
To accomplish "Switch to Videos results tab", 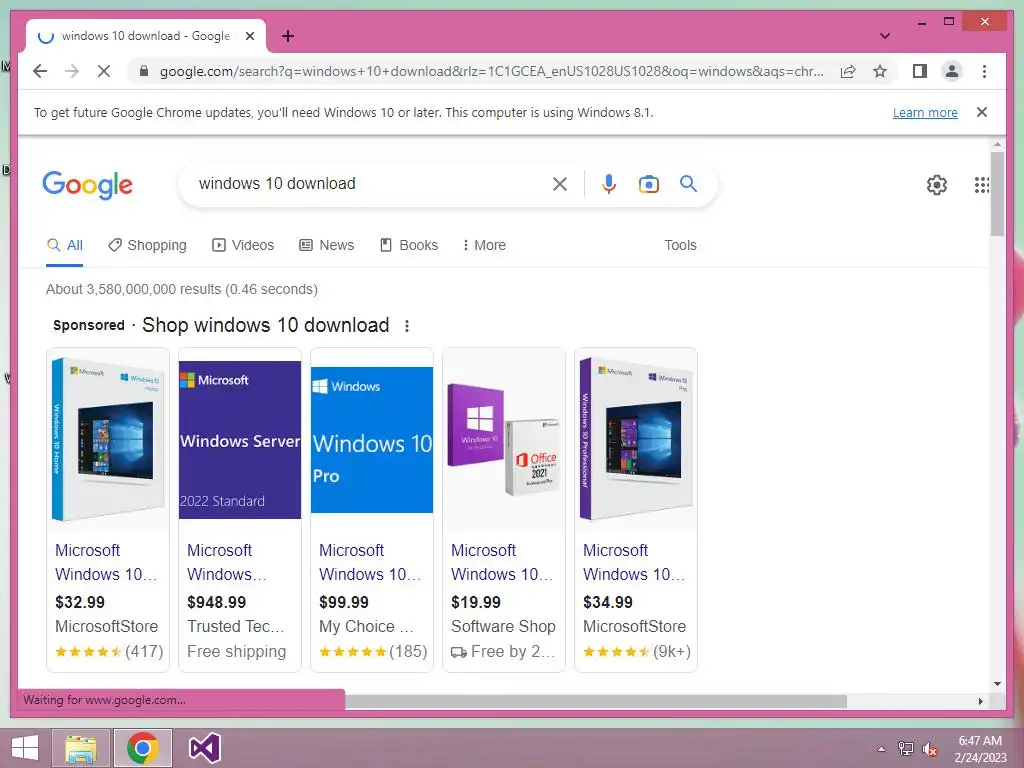I will pos(243,246).
